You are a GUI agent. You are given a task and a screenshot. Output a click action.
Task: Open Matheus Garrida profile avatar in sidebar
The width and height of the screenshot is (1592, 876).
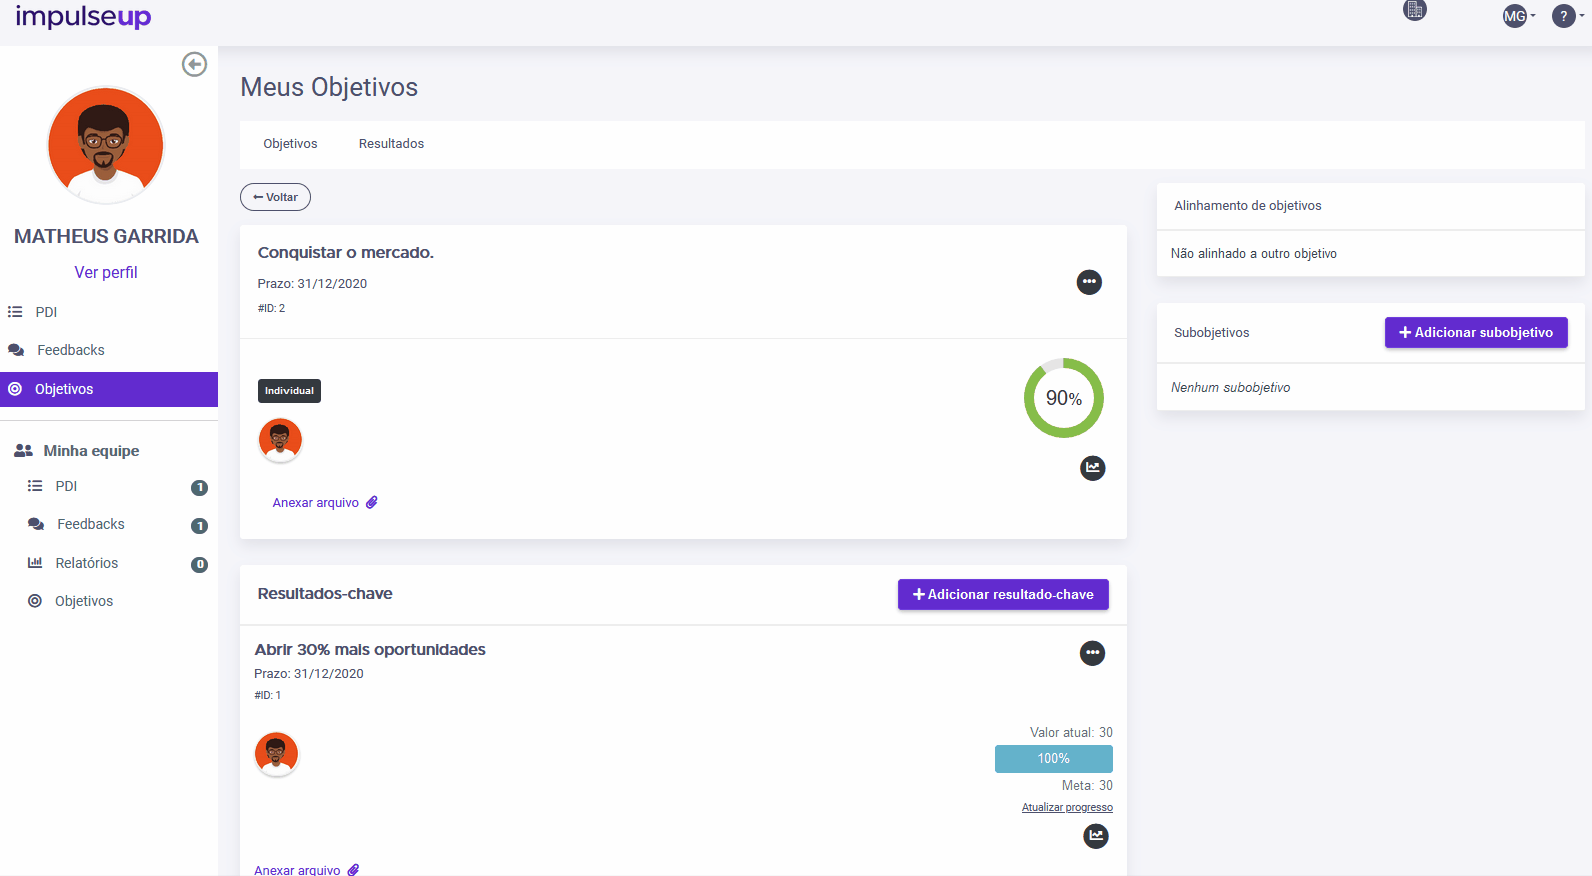point(106,145)
